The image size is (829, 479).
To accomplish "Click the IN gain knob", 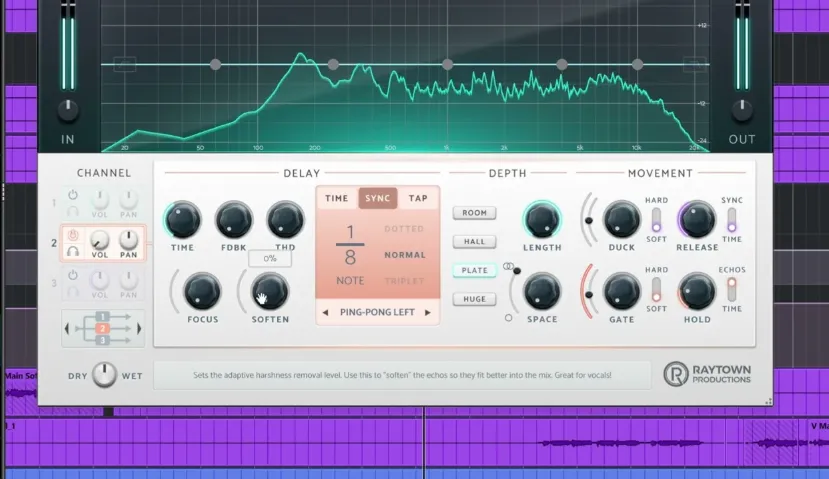I will [68, 109].
